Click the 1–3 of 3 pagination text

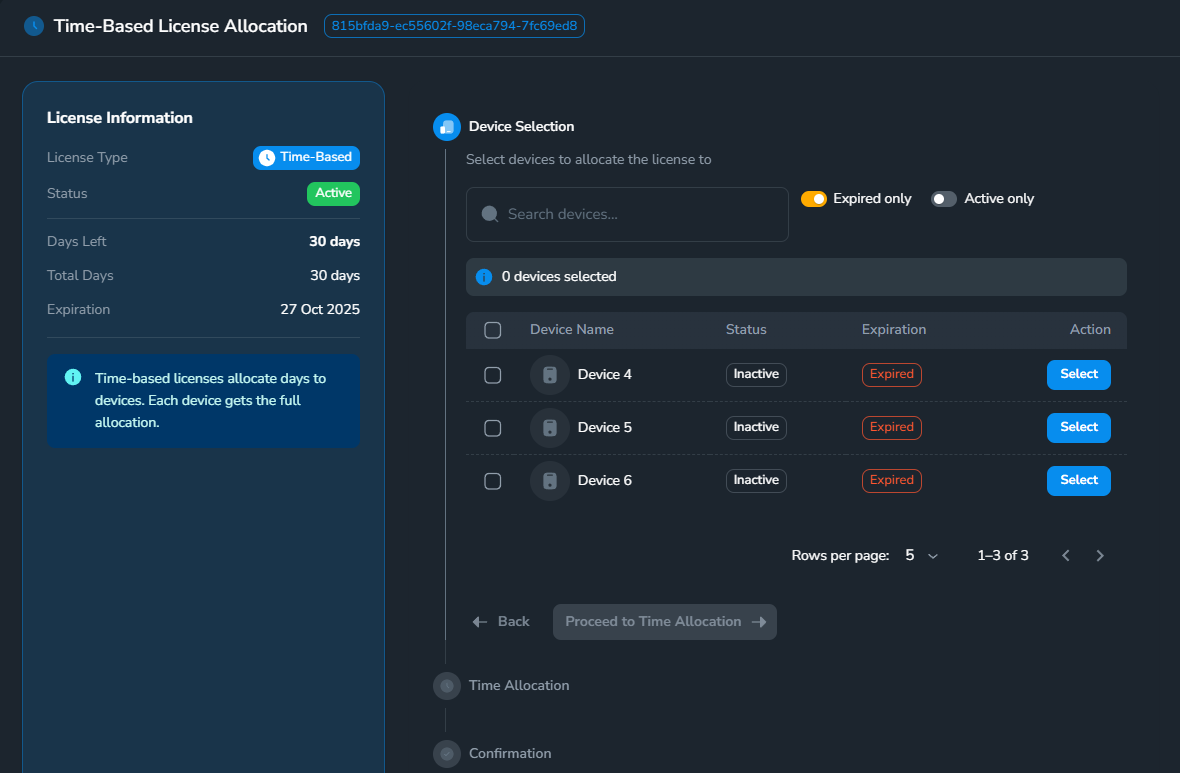tap(1002, 555)
